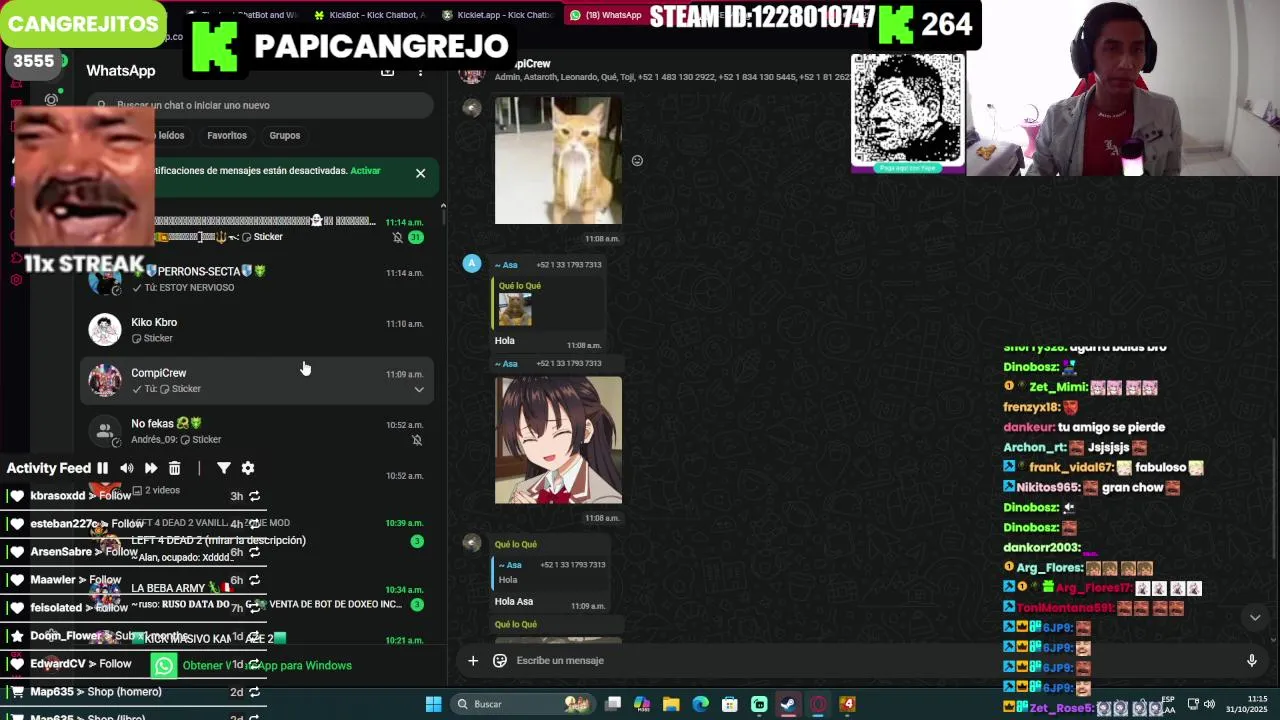Pause the Activity Feed
Image resolution: width=1280 pixels, height=720 pixels.
(102, 468)
